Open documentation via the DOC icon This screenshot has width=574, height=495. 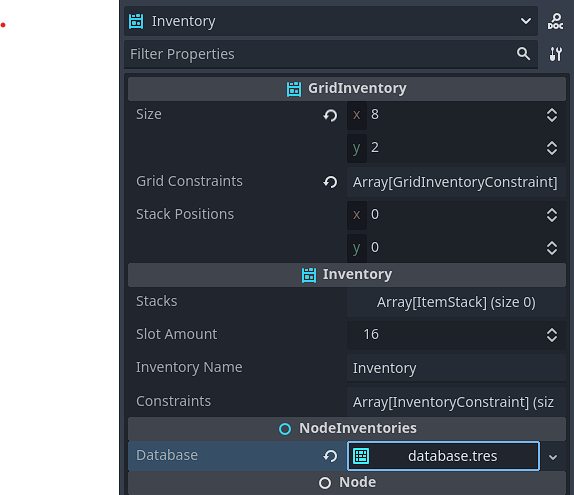[x=555, y=21]
